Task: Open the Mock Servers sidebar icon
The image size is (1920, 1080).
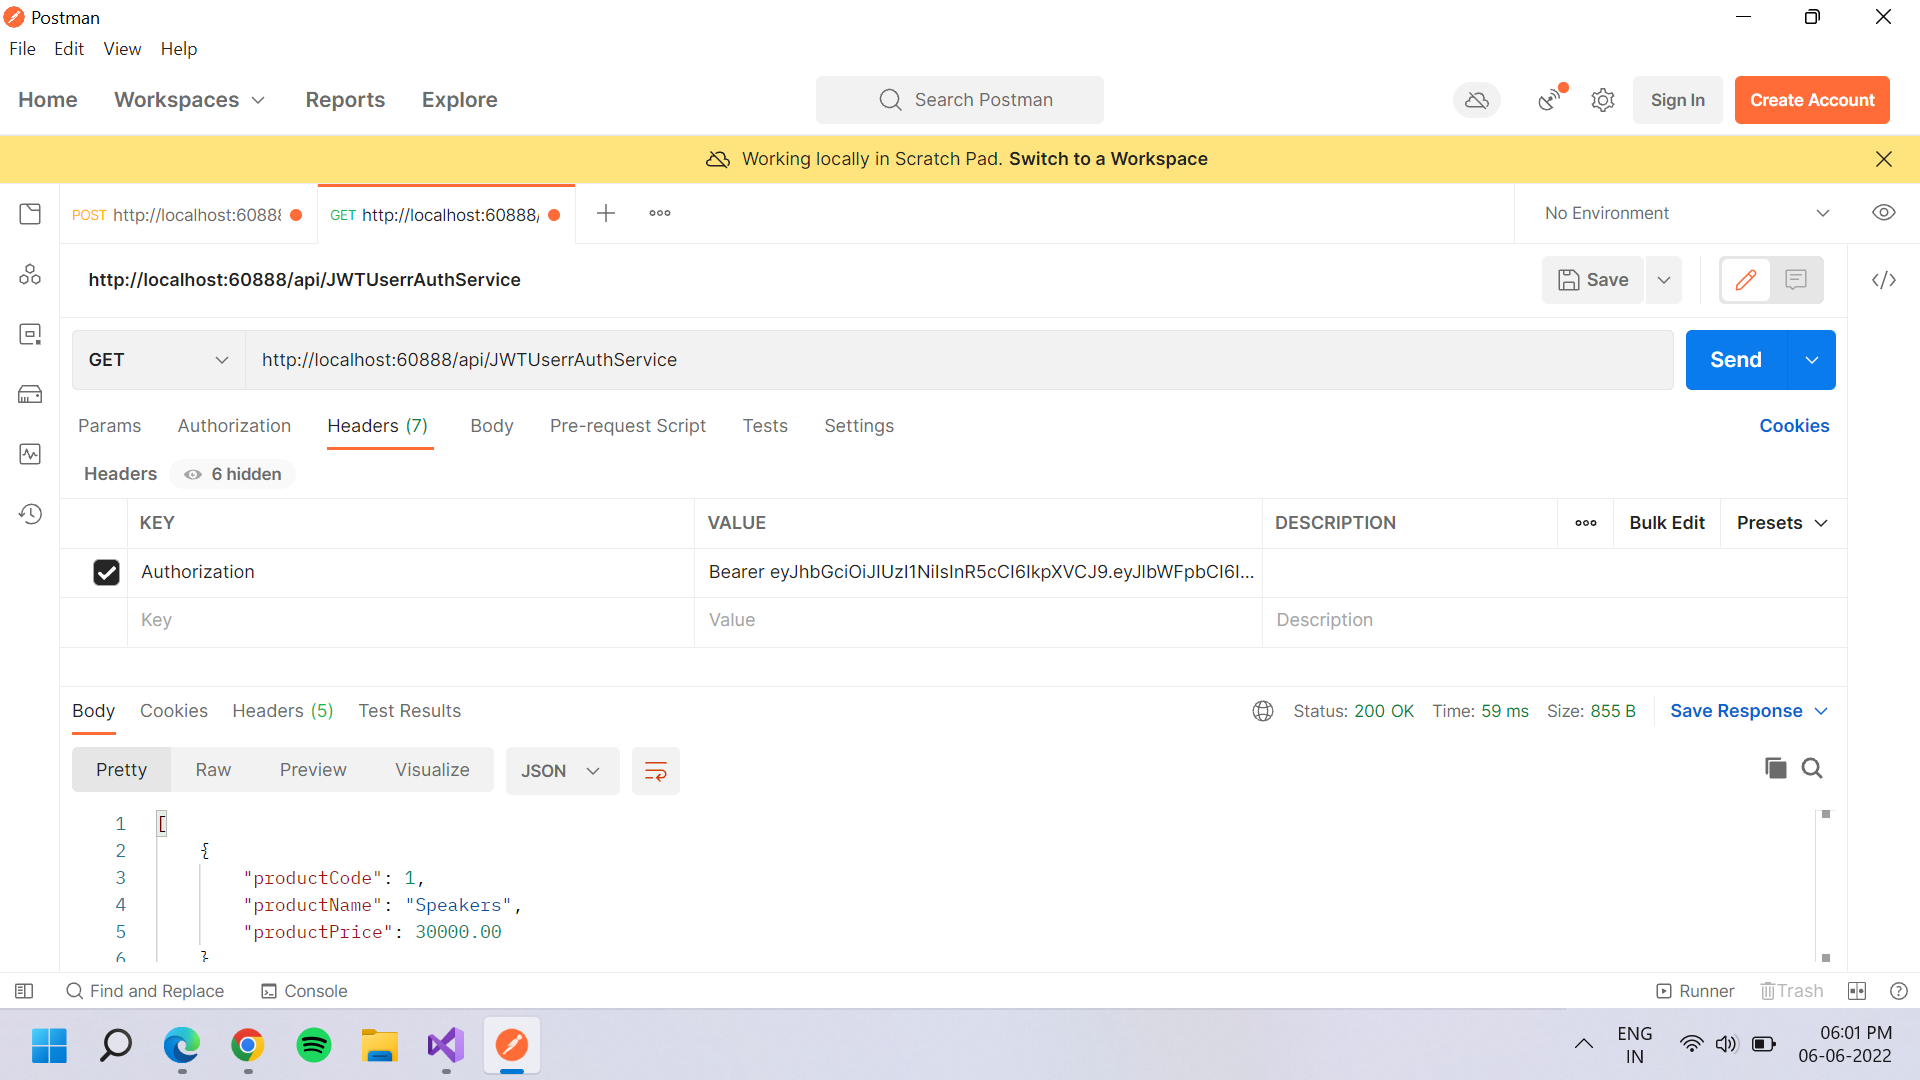Action: (x=30, y=394)
